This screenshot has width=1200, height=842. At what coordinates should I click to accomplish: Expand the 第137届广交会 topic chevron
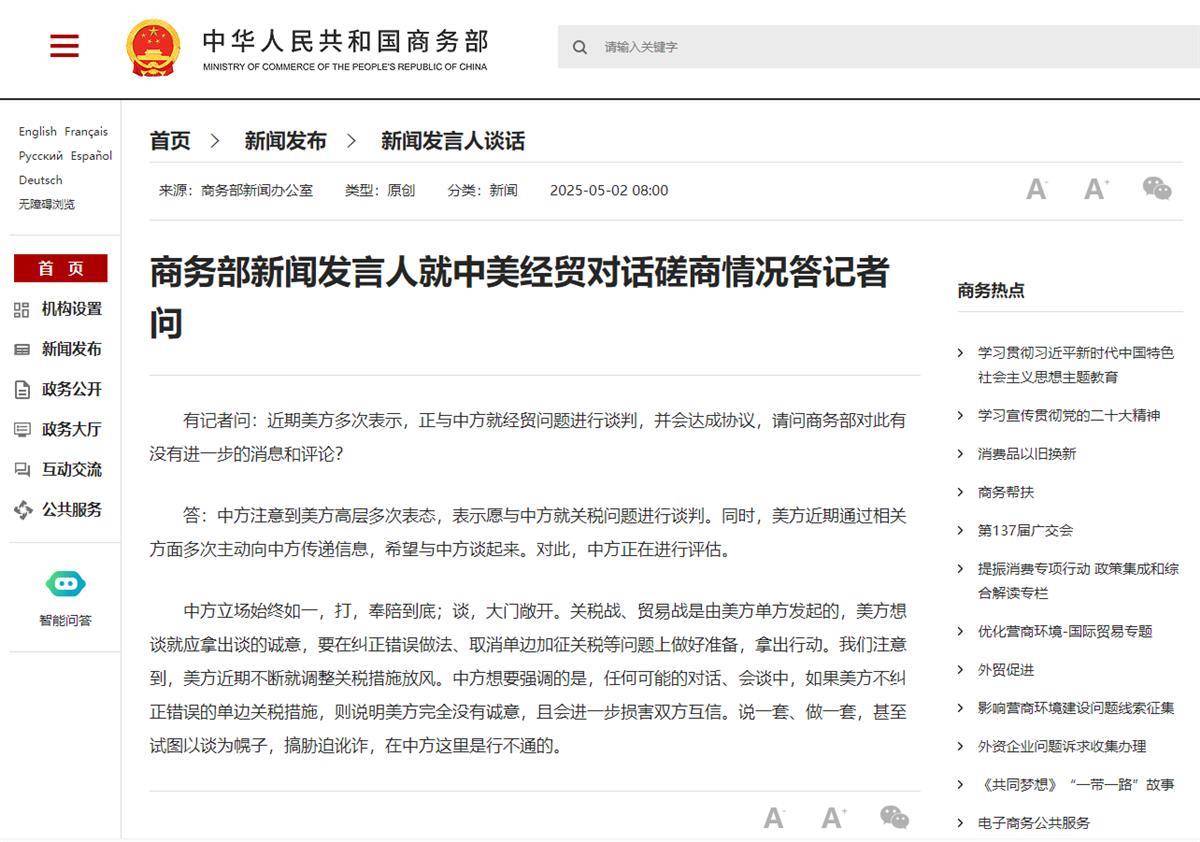[961, 530]
